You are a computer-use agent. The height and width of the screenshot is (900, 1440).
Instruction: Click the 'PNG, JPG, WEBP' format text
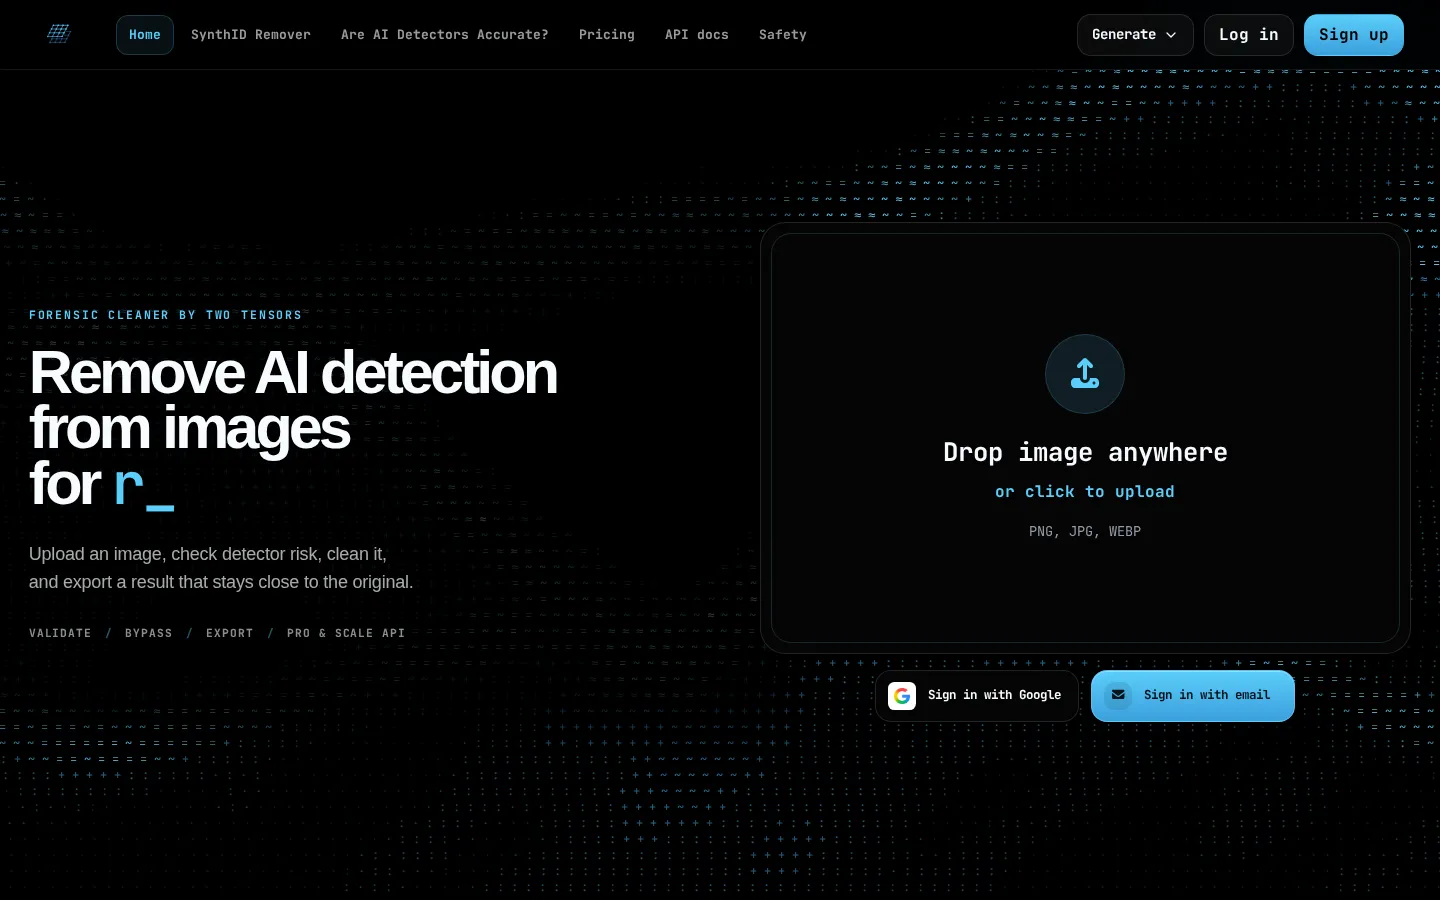pyautogui.click(x=1085, y=532)
